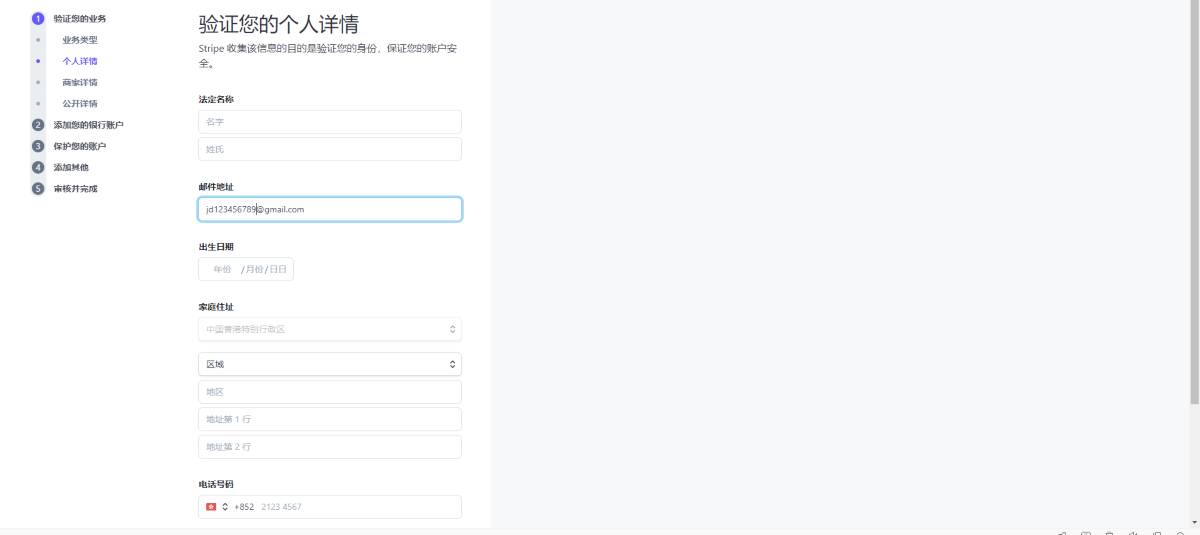
Task: Click the Hong Kong flag icon
Action: (211, 507)
